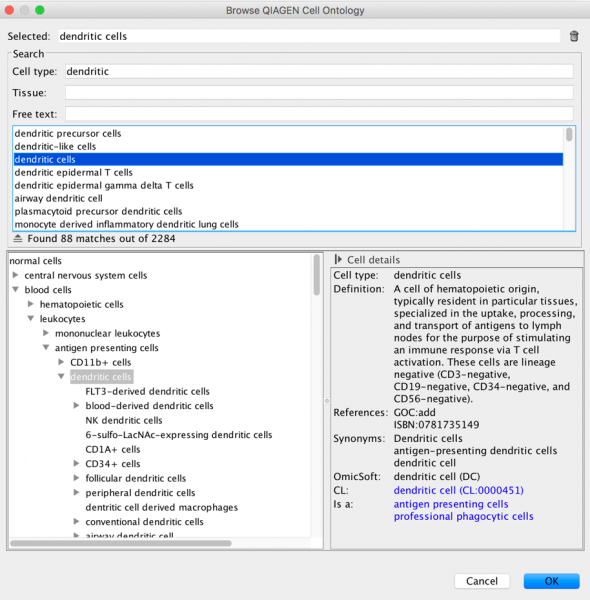The height and width of the screenshot is (600, 590).
Task: Click the OK button
Action: (x=551, y=581)
